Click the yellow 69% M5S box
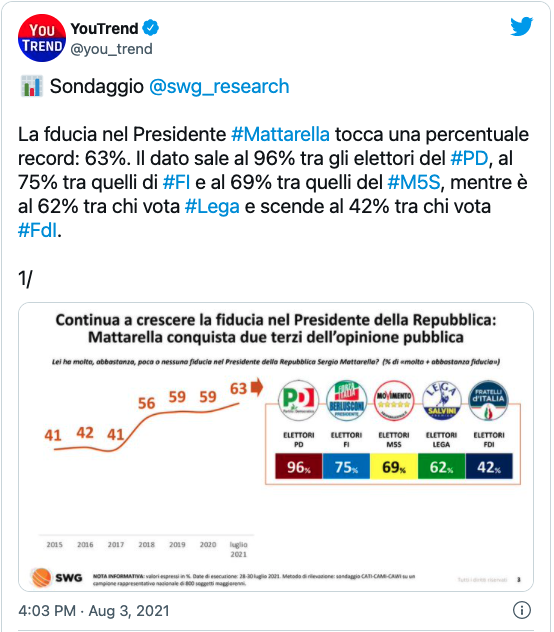The width and height of the screenshot is (554, 632). [394, 466]
